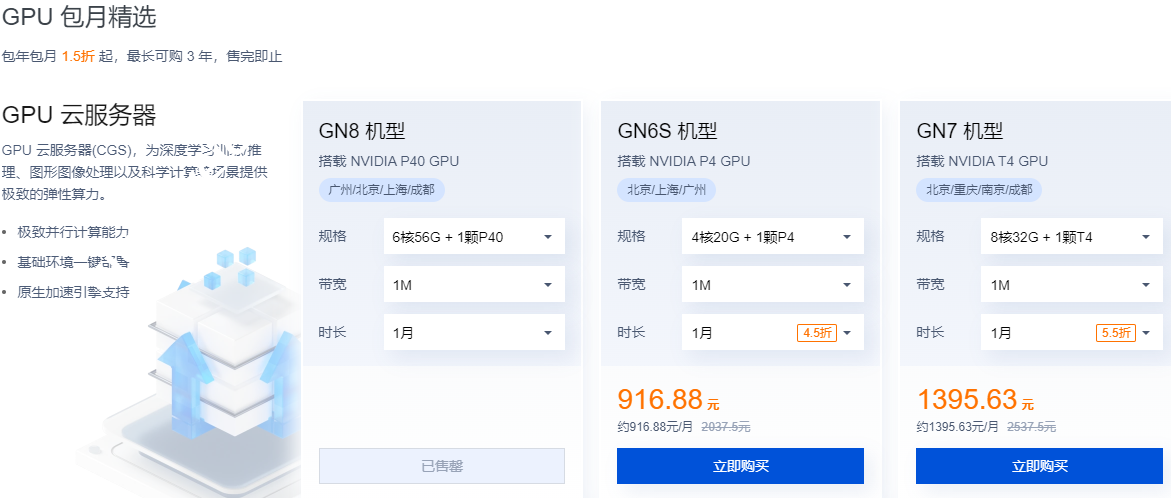The image size is (1171, 498).
Task: Open the GN6S 带宽 dropdown
Action: point(772,285)
